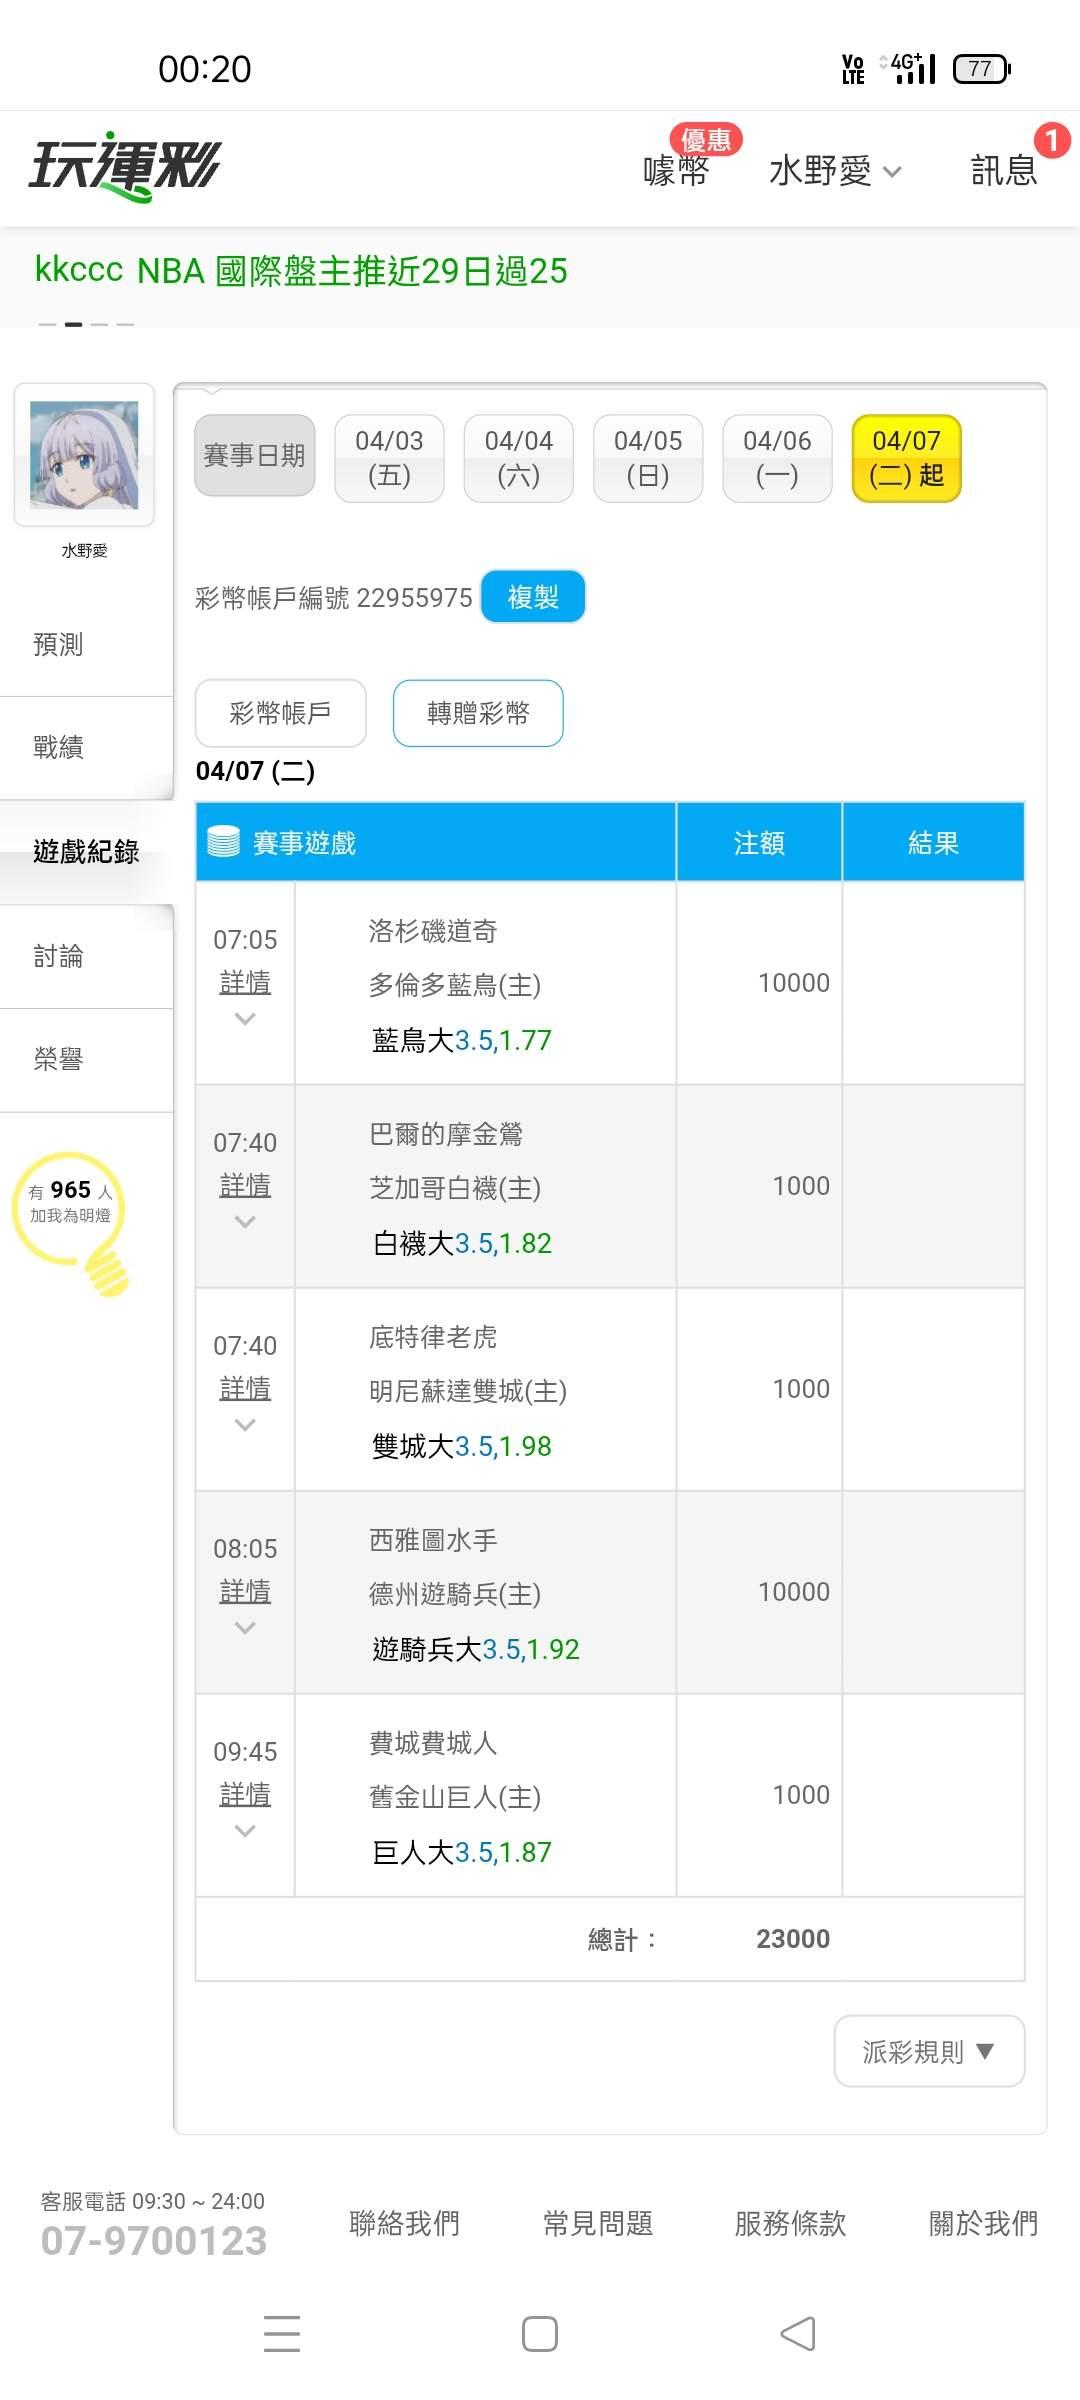
Task: Open Android recent apps menu icon
Action: 282,2333
